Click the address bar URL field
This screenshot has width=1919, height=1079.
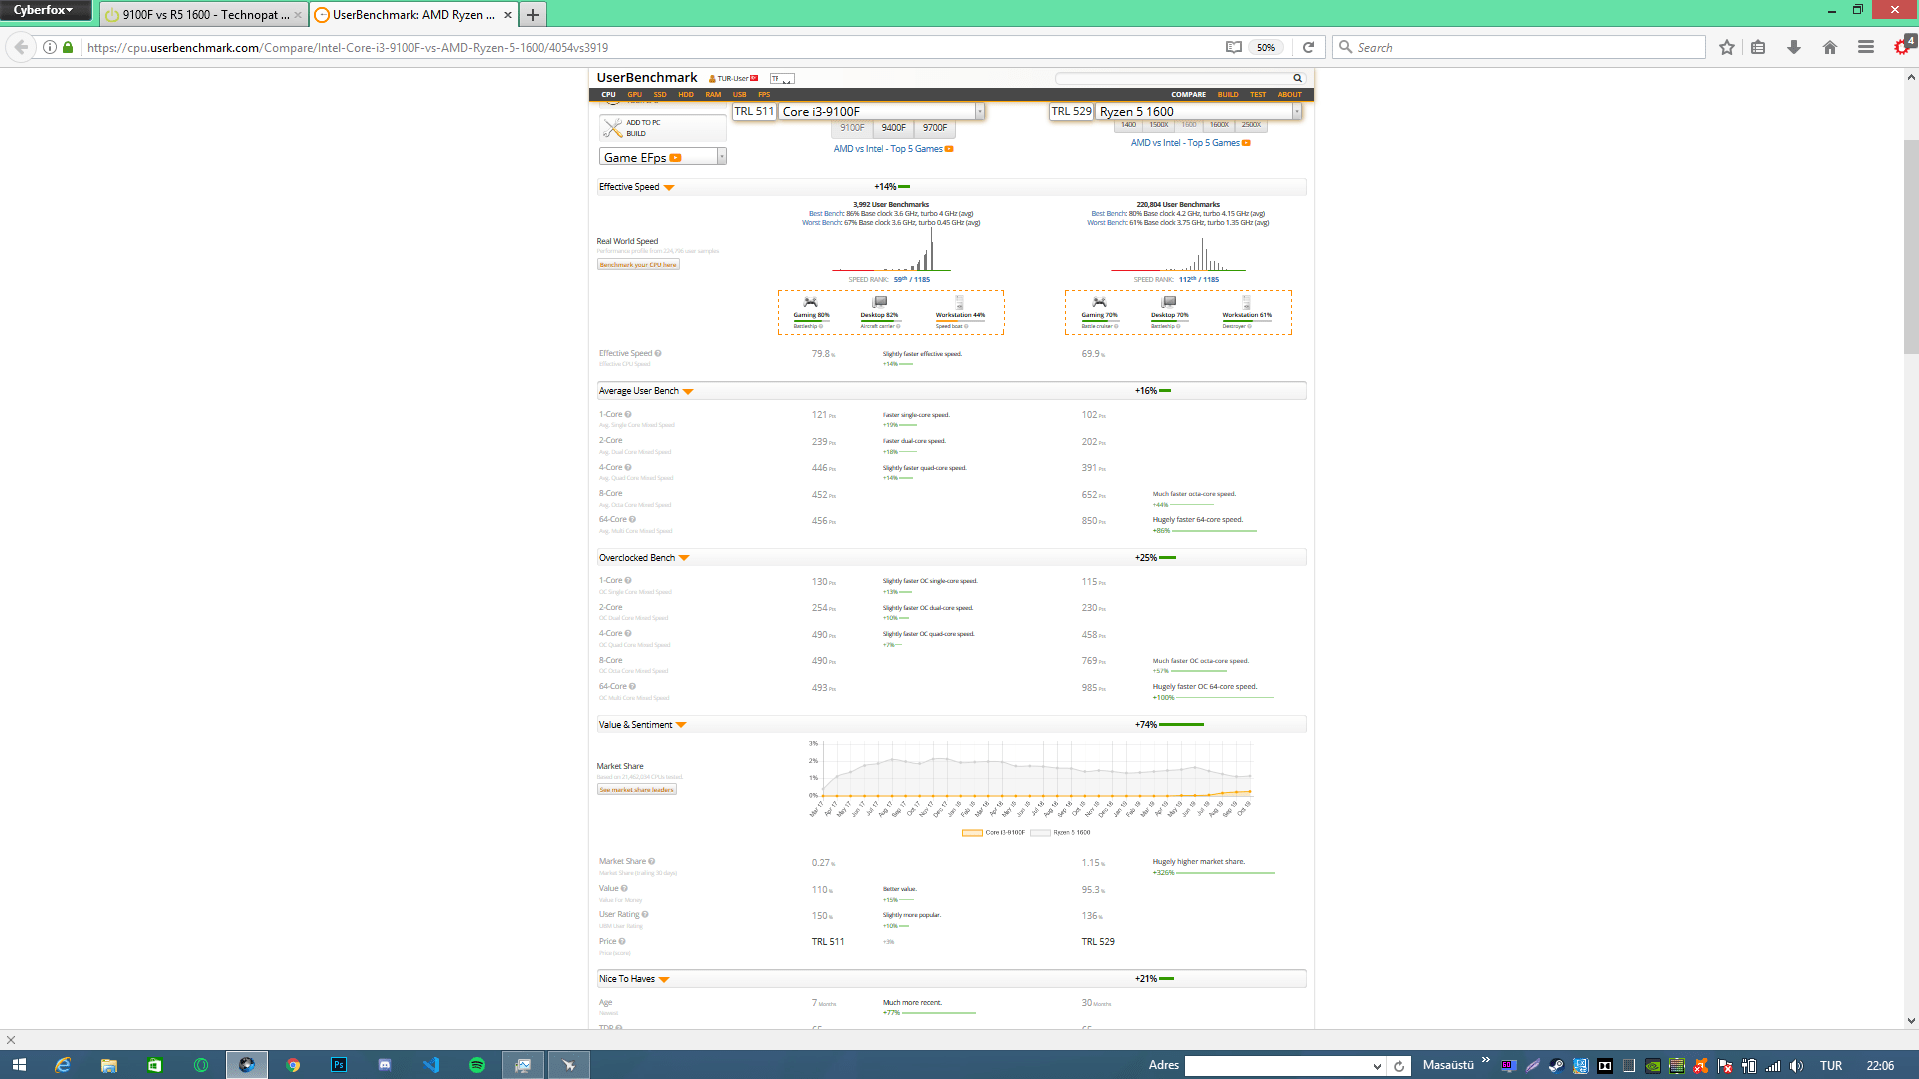point(650,47)
